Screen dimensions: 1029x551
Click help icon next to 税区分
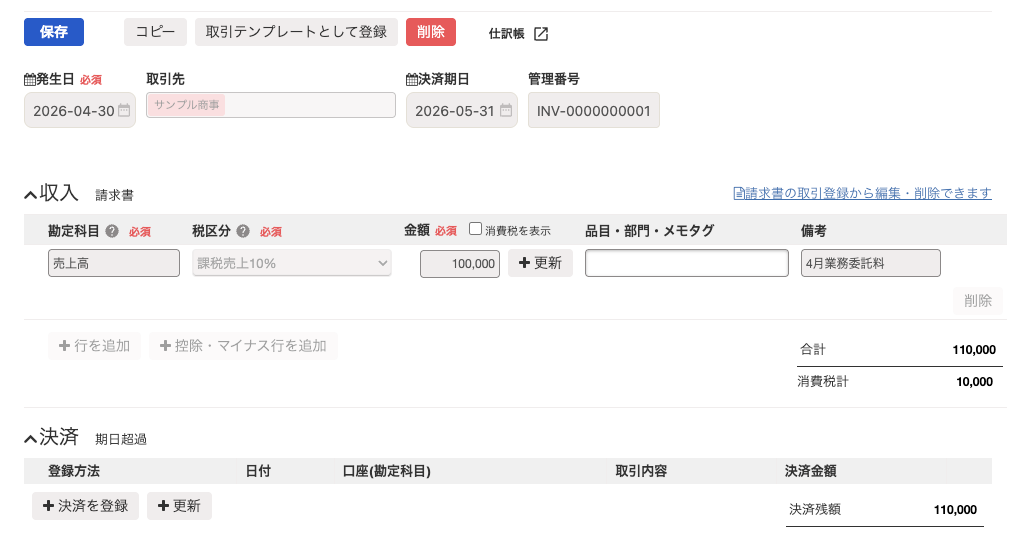tap(243, 231)
